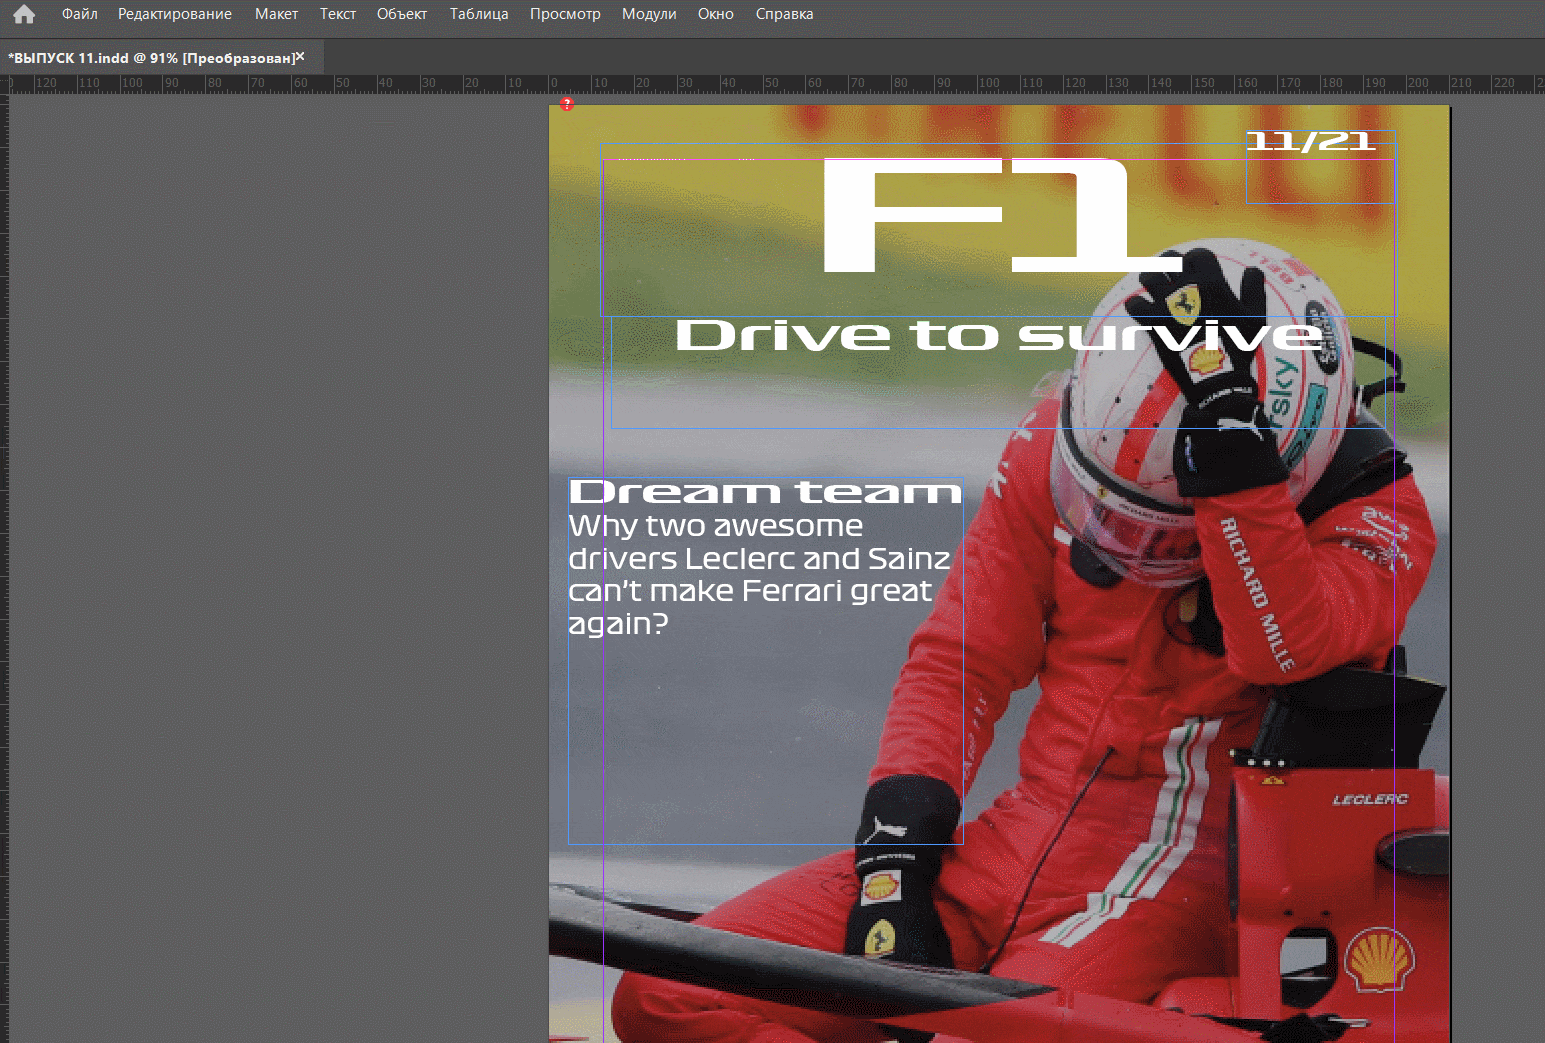The image size is (1545, 1043).
Task: Open the Макет menu
Action: pyautogui.click(x=276, y=14)
